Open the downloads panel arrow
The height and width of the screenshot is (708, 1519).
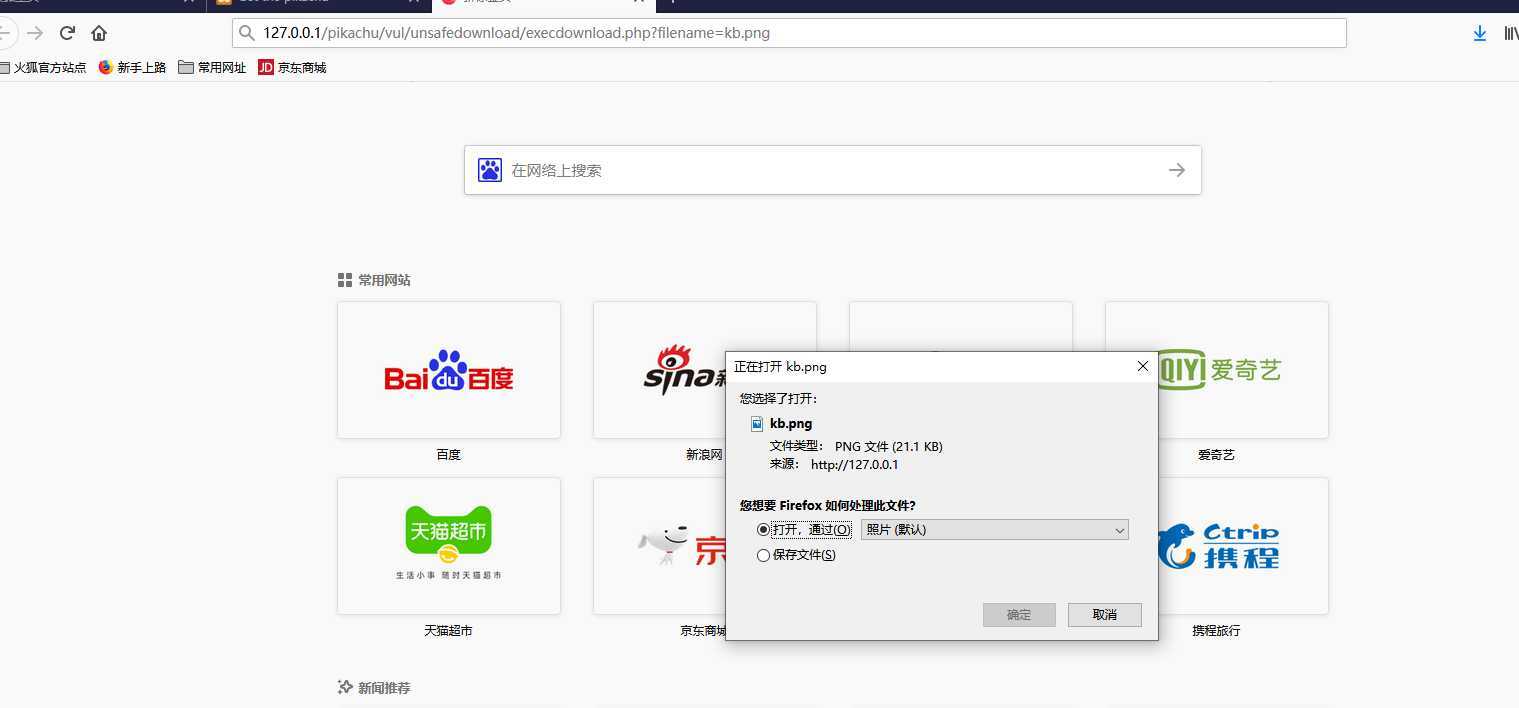coord(1480,33)
